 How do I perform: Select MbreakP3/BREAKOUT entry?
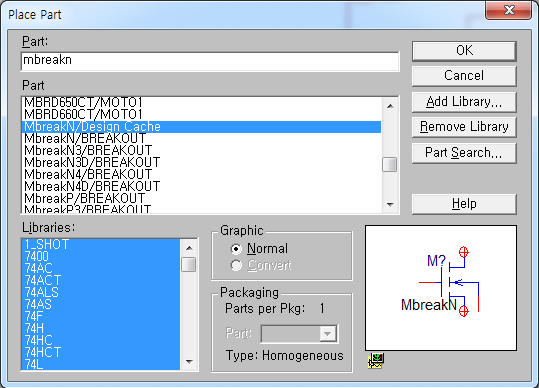pos(202,209)
